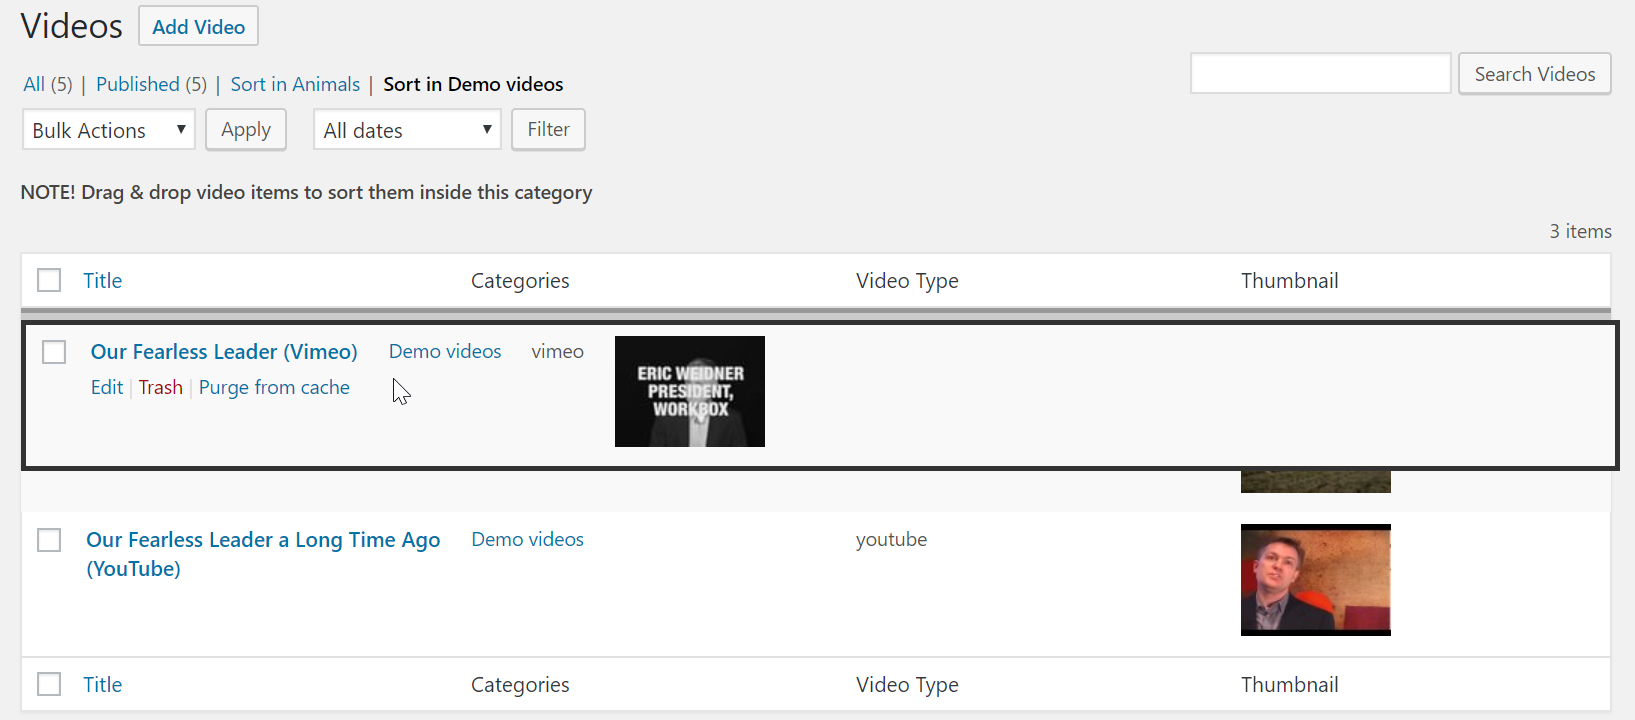Image resolution: width=1635 pixels, height=720 pixels.
Task: Focus the video search input field
Action: (1319, 74)
